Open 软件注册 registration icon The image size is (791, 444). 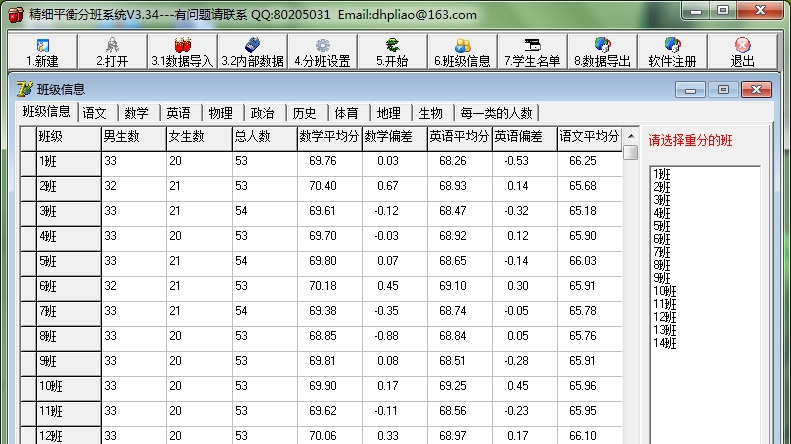672,52
